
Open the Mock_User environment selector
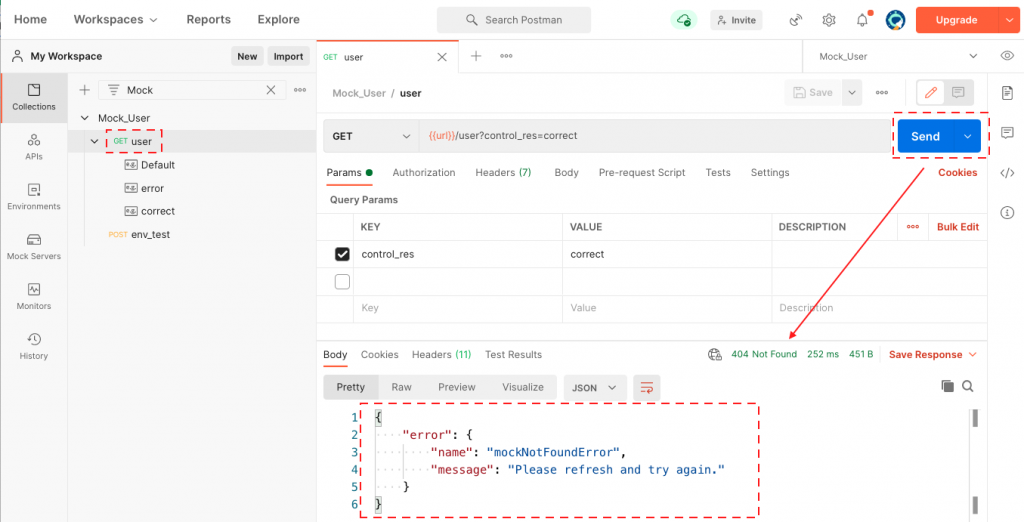point(899,56)
